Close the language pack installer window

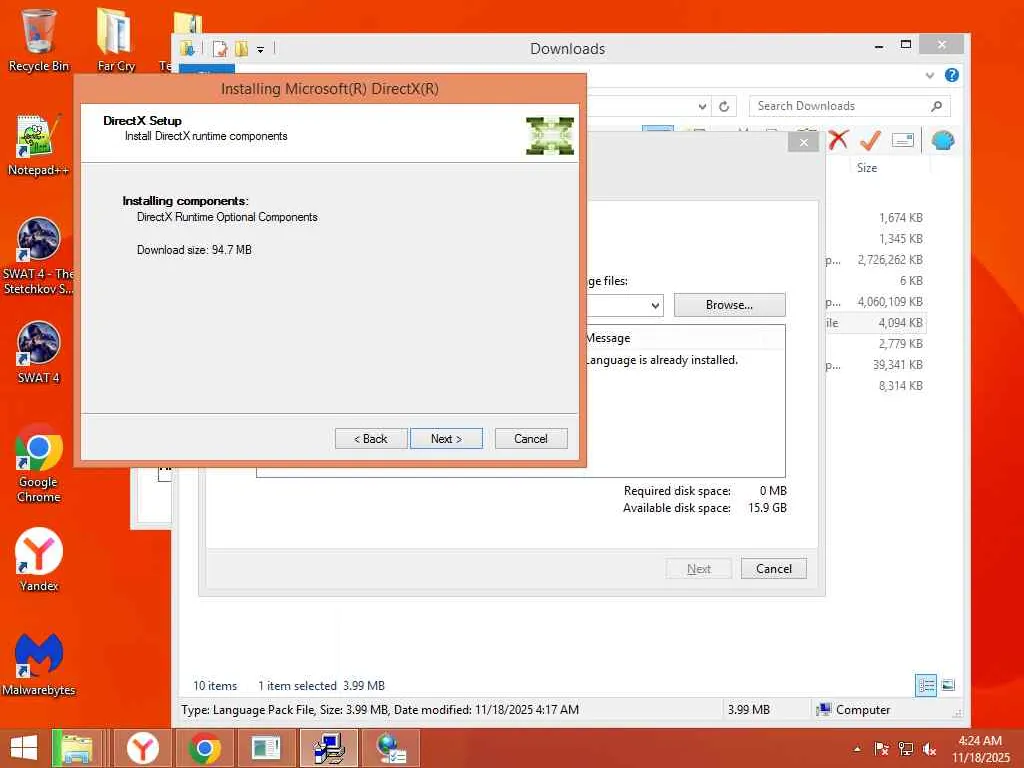(803, 142)
